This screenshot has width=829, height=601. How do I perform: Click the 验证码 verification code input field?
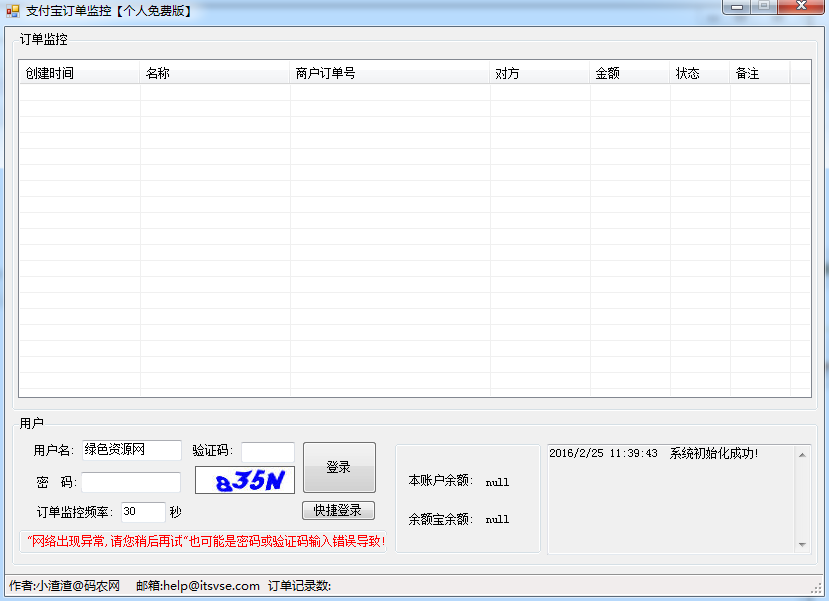[x=267, y=450]
